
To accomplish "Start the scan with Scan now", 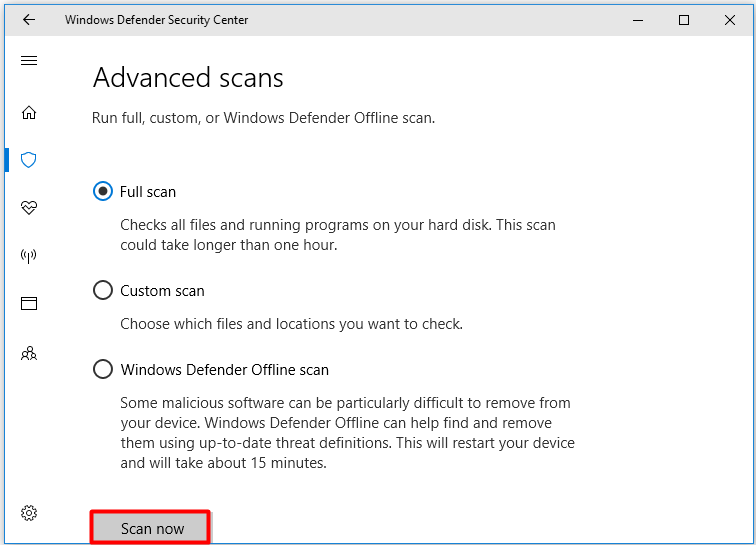I will (150, 528).
